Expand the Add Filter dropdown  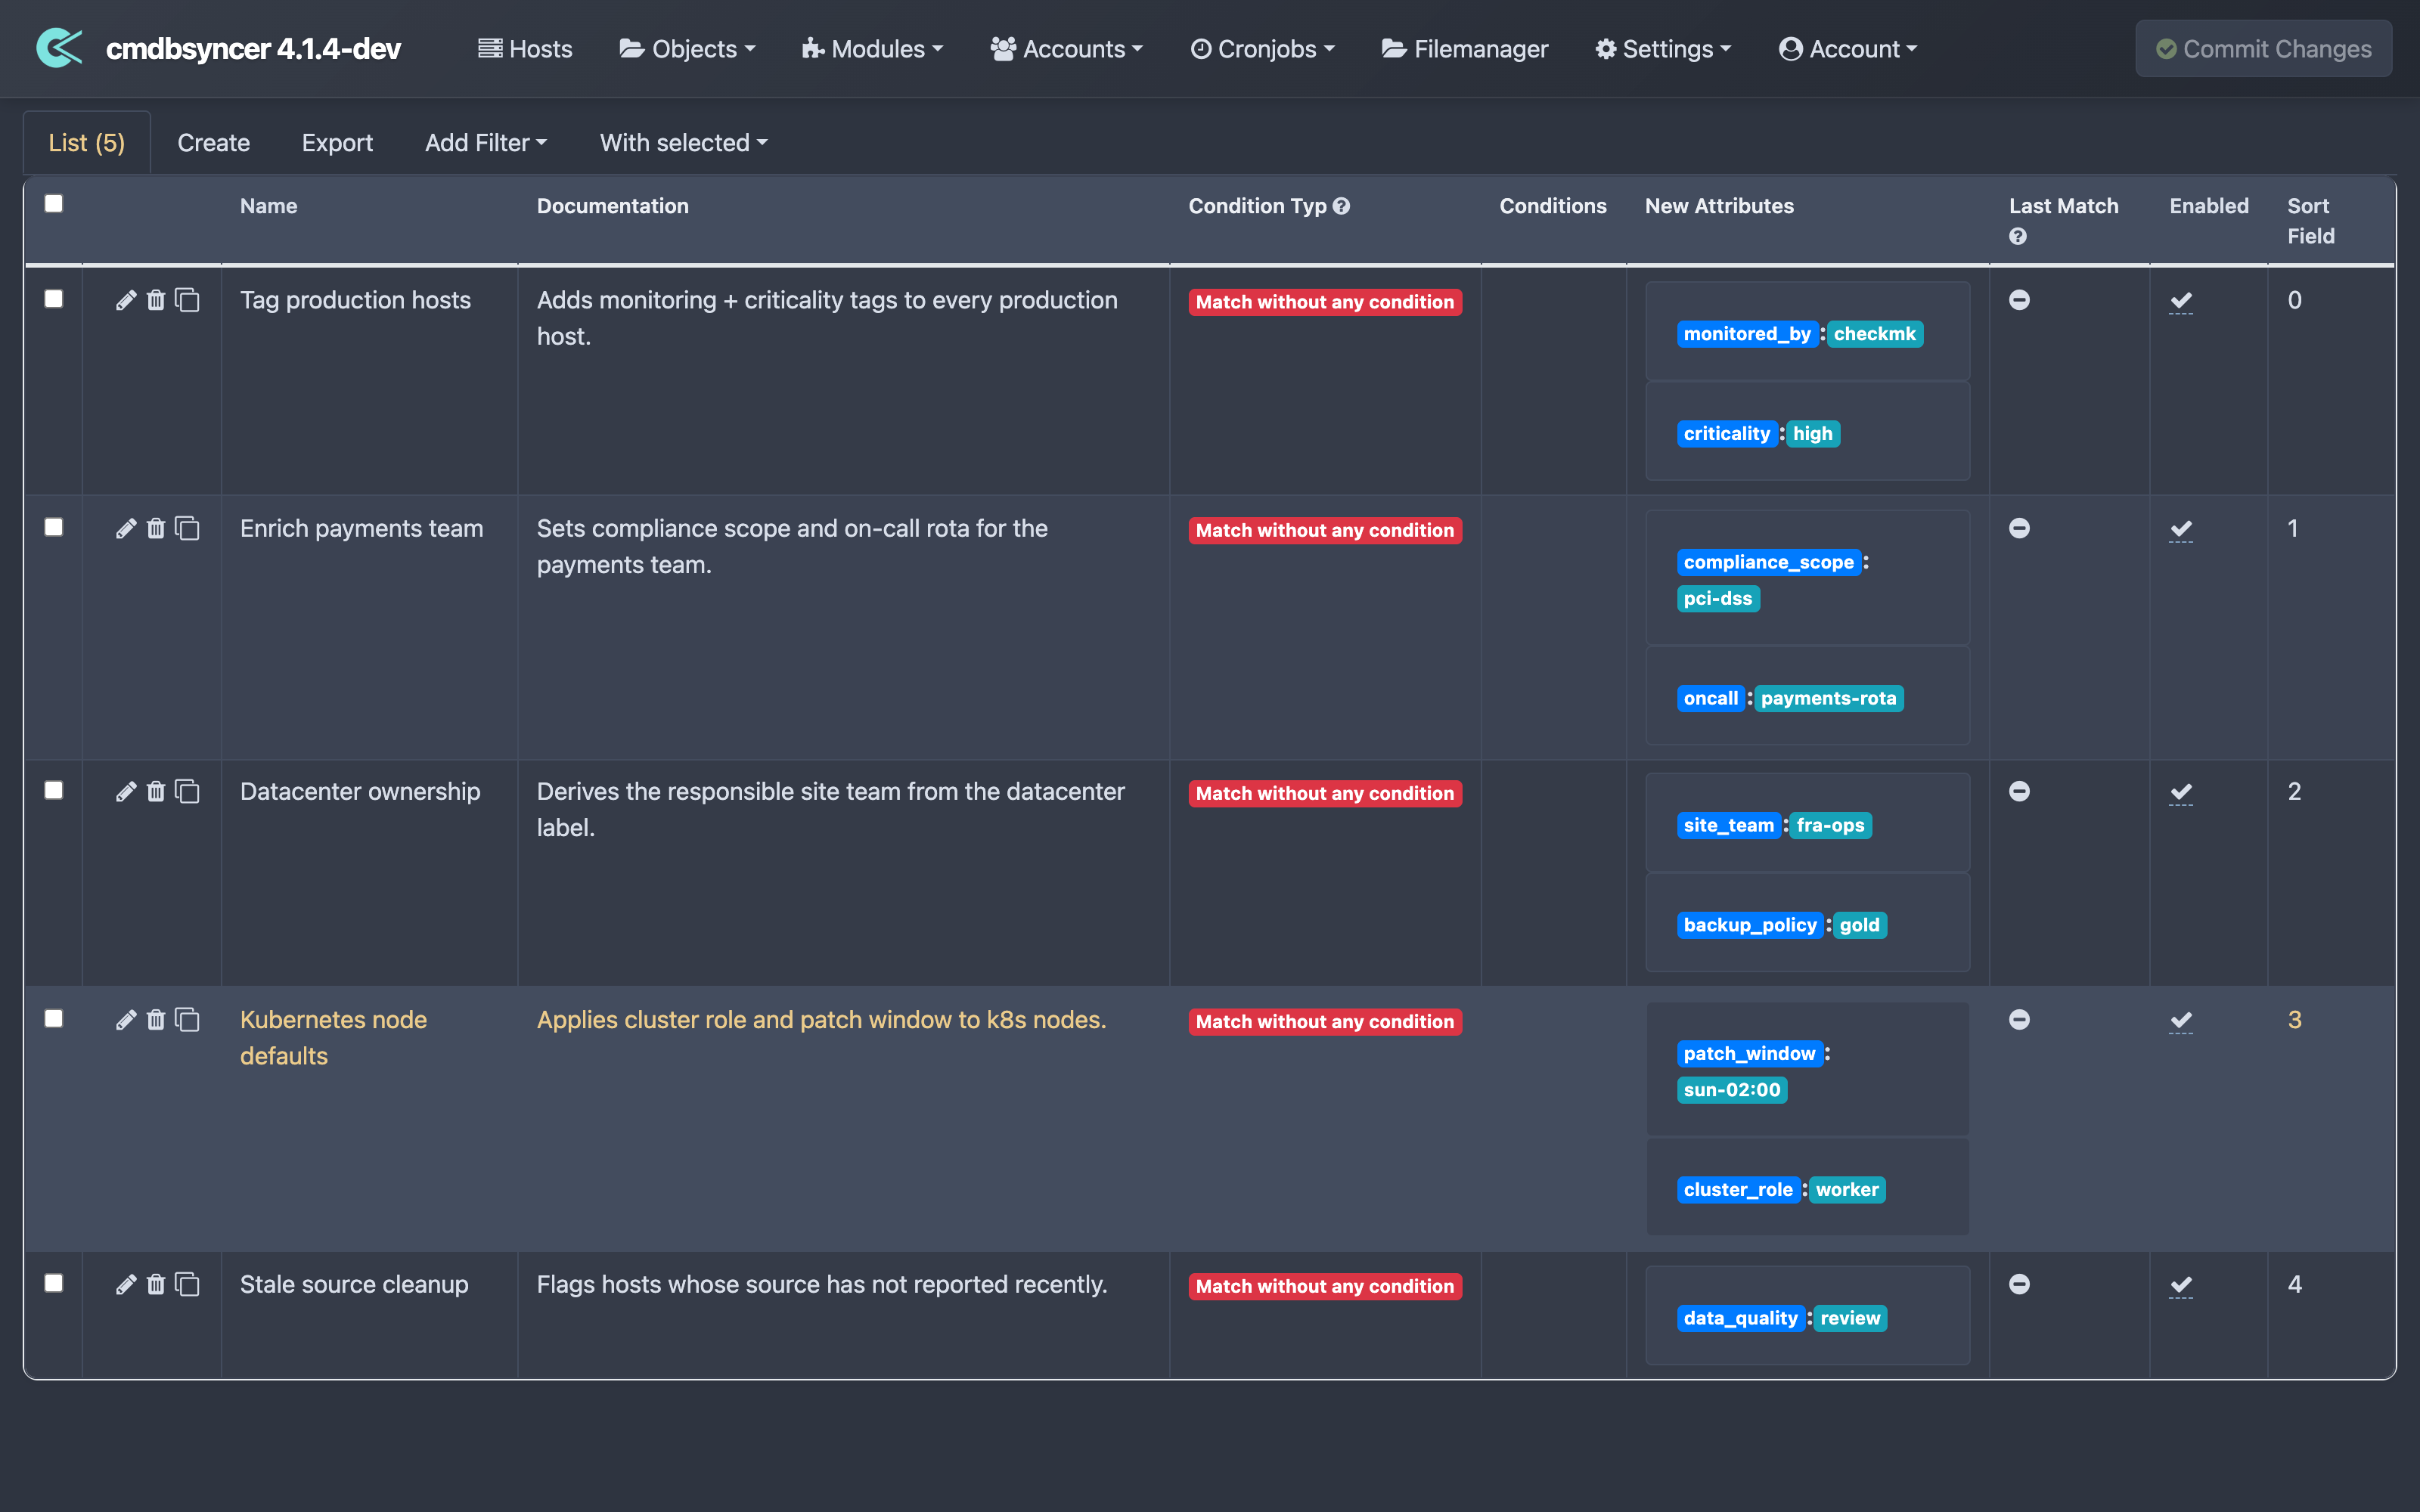click(486, 142)
